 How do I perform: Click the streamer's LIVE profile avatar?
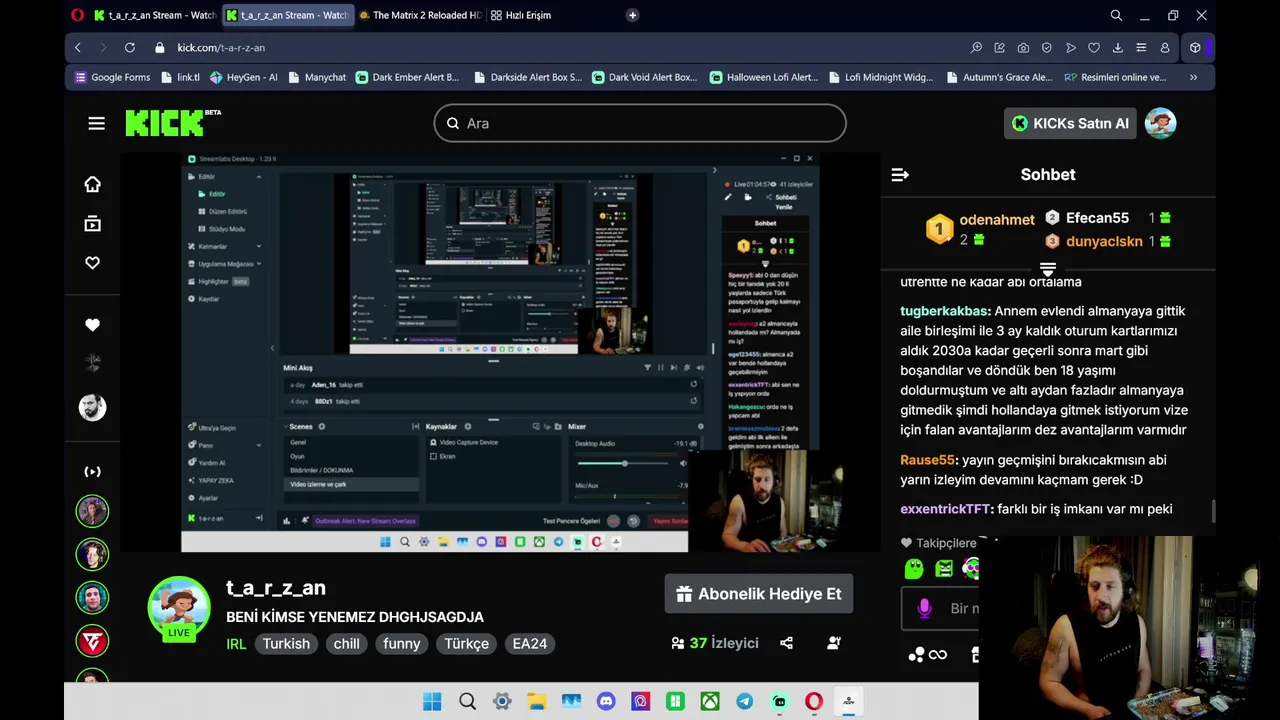(179, 607)
